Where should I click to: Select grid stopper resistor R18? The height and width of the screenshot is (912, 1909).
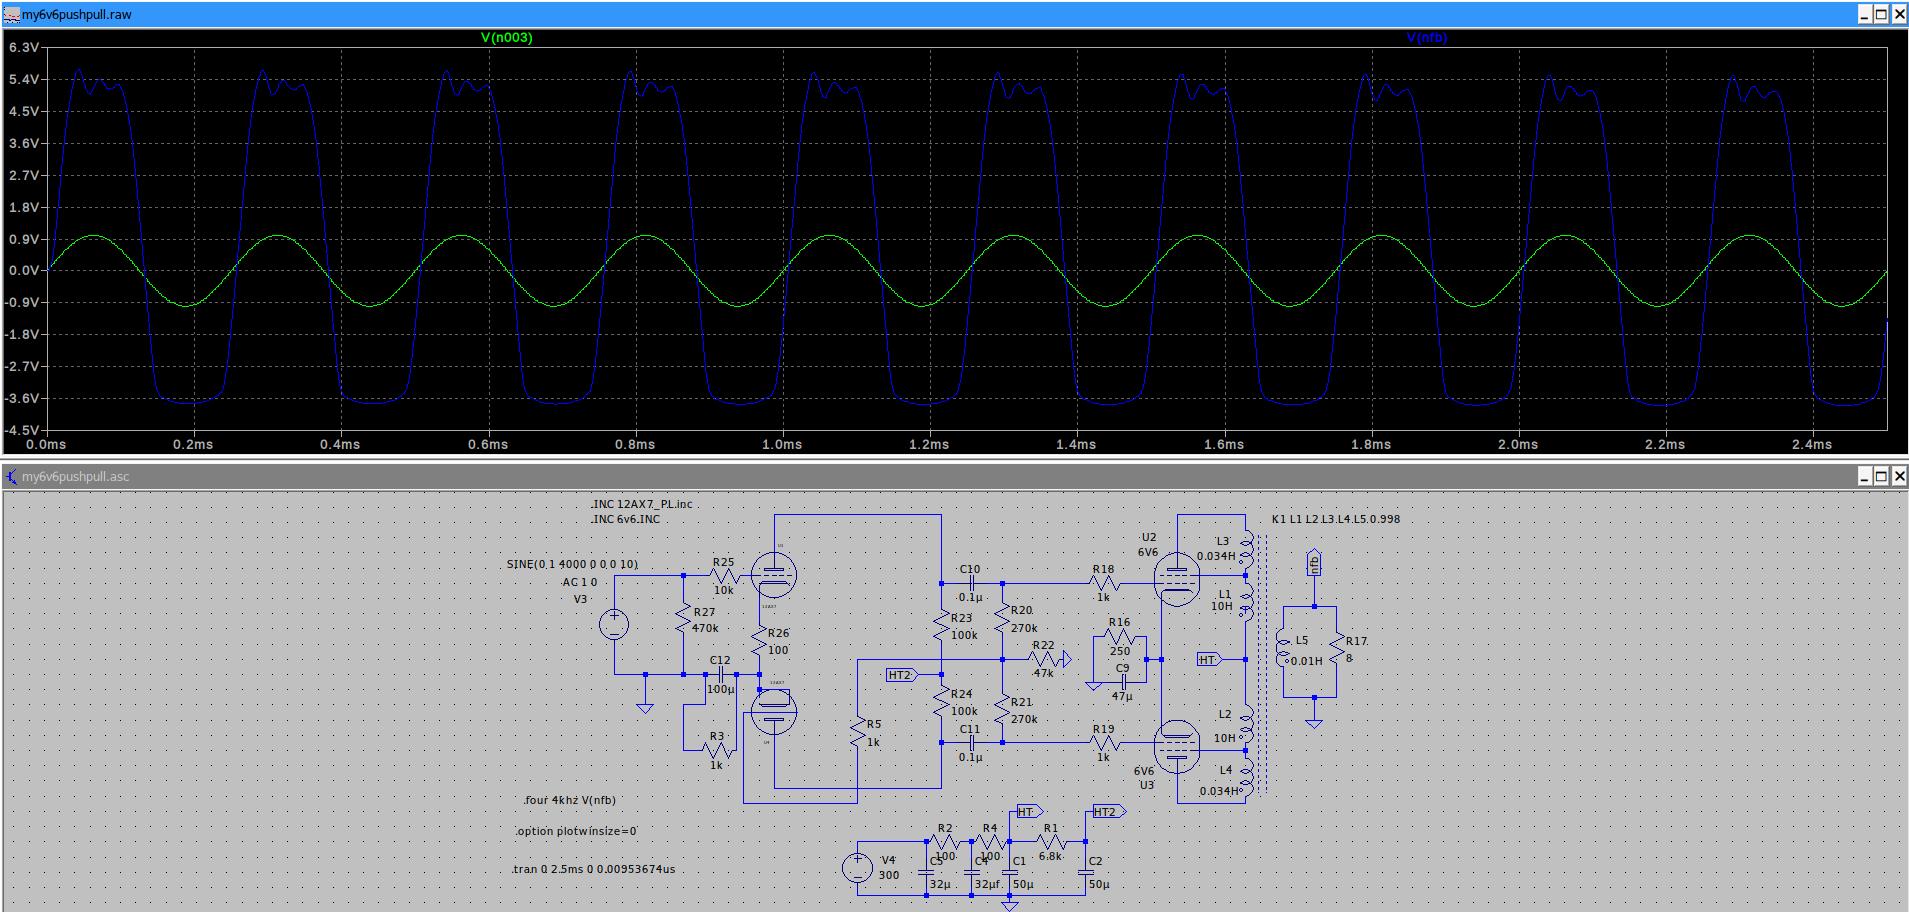pyautogui.click(x=1103, y=583)
